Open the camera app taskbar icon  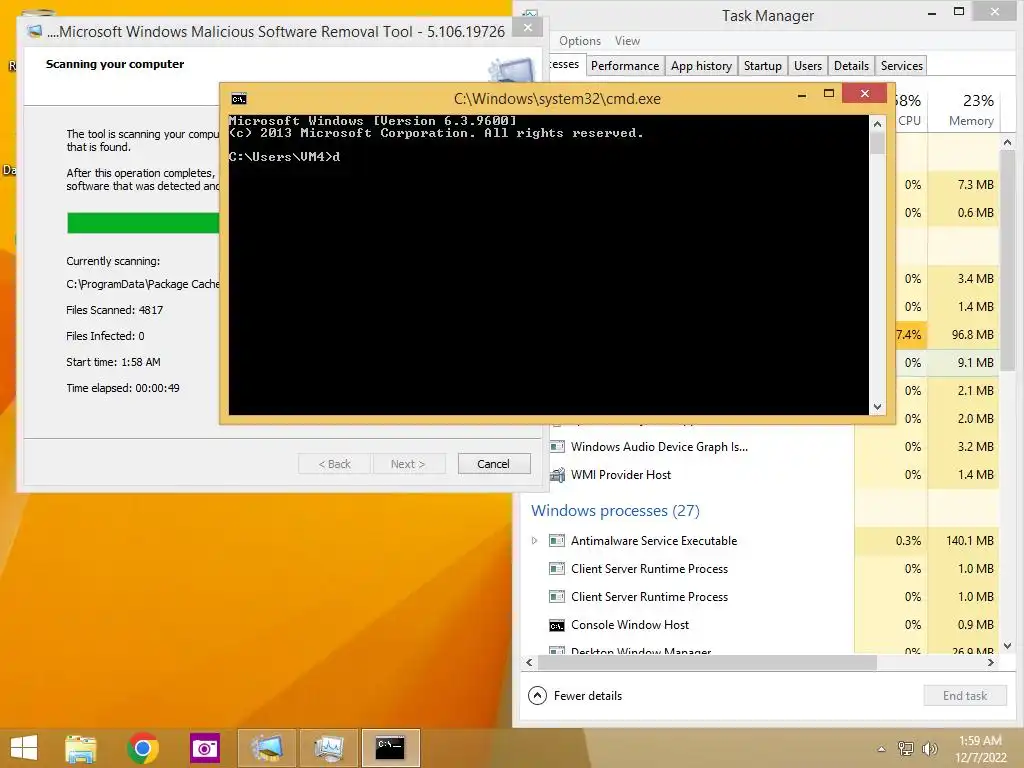tap(205, 748)
